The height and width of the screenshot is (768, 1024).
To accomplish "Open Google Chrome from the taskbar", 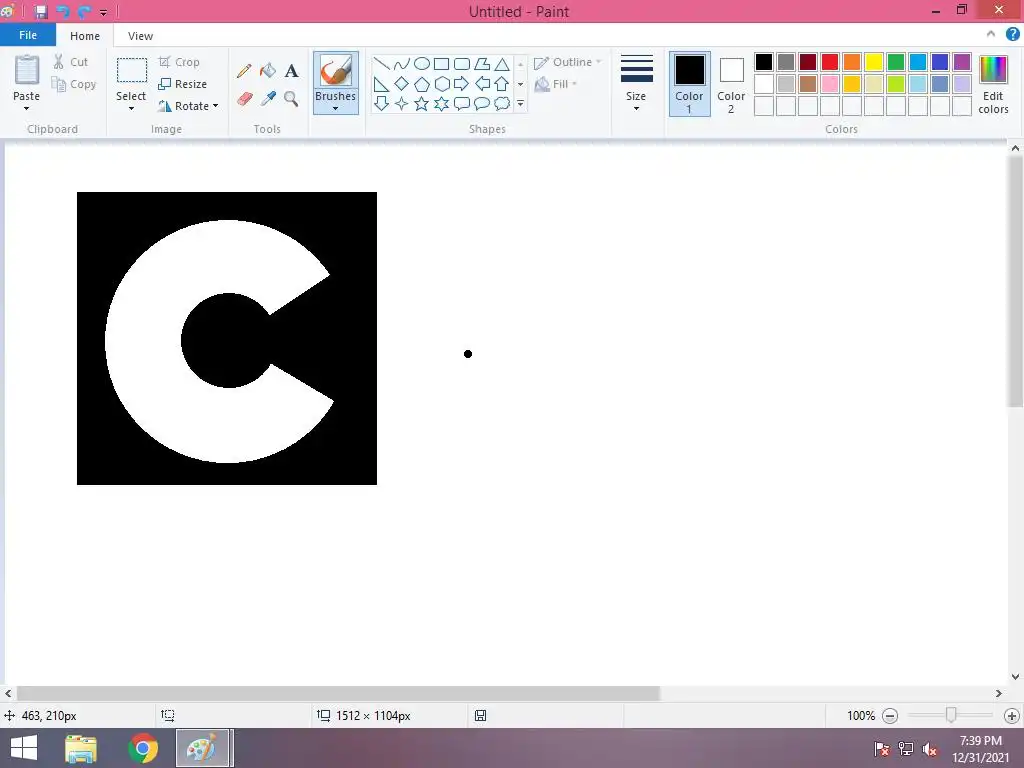I will coord(143,748).
